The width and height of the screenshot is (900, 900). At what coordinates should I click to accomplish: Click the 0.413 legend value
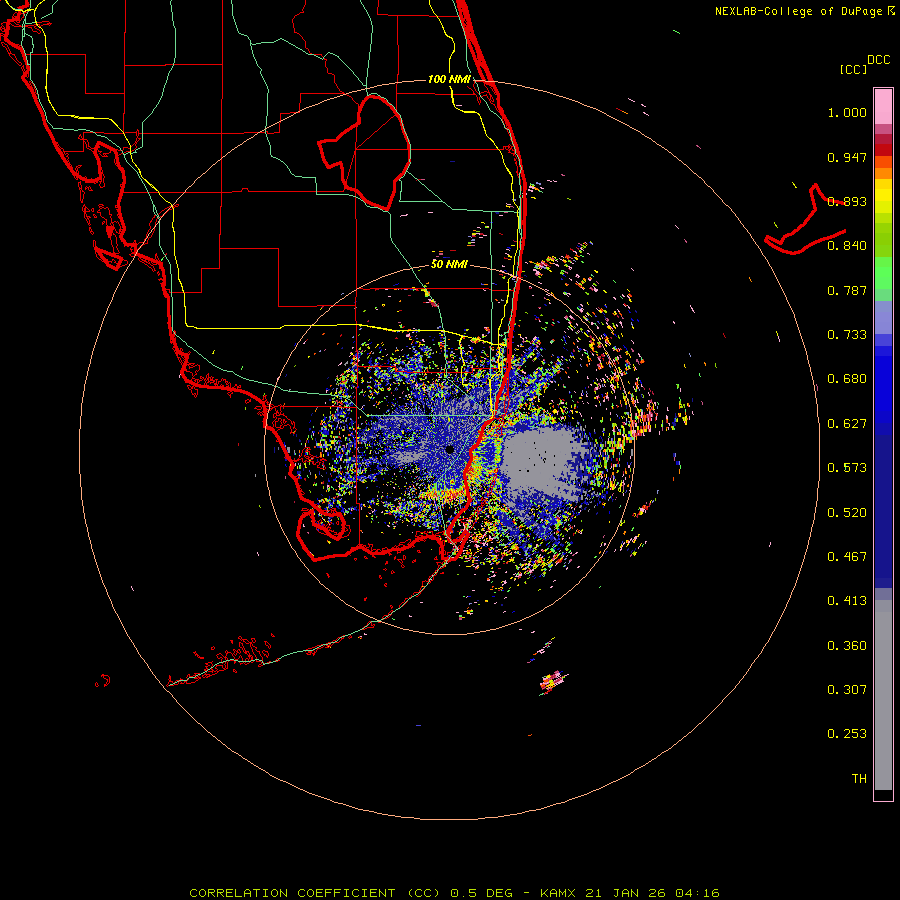click(847, 601)
